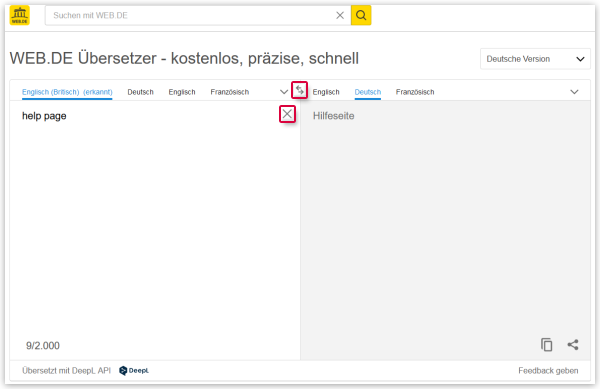The width and height of the screenshot is (600, 389).
Task: Clear the WEB.DE search field
Action: (340, 15)
